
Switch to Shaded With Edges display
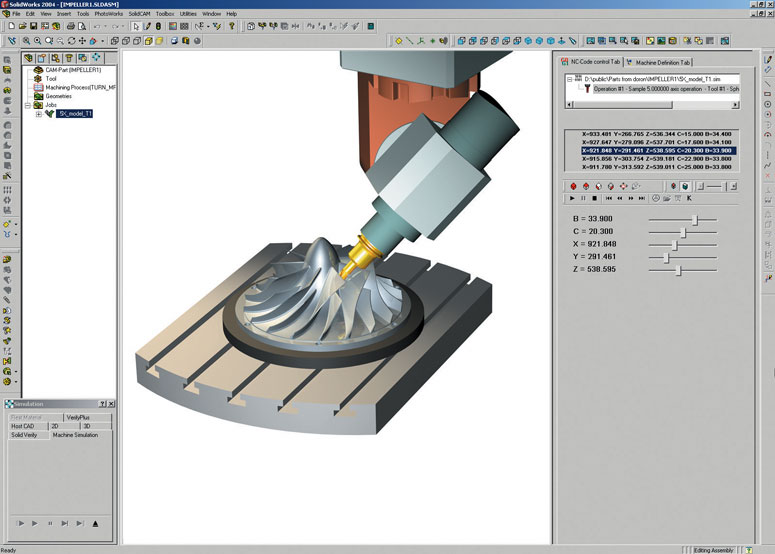149,41
